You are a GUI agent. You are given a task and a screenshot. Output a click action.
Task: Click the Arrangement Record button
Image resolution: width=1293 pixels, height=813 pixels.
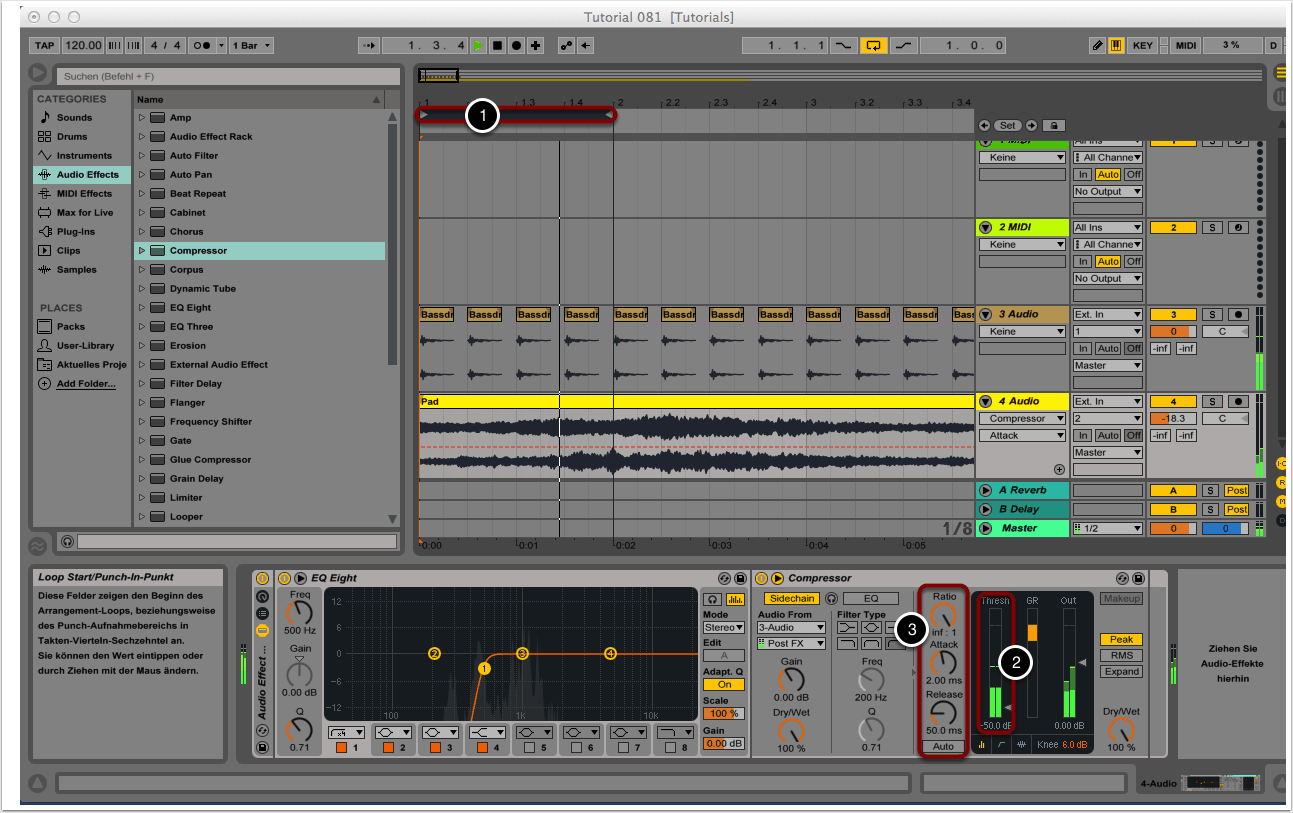coord(516,46)
